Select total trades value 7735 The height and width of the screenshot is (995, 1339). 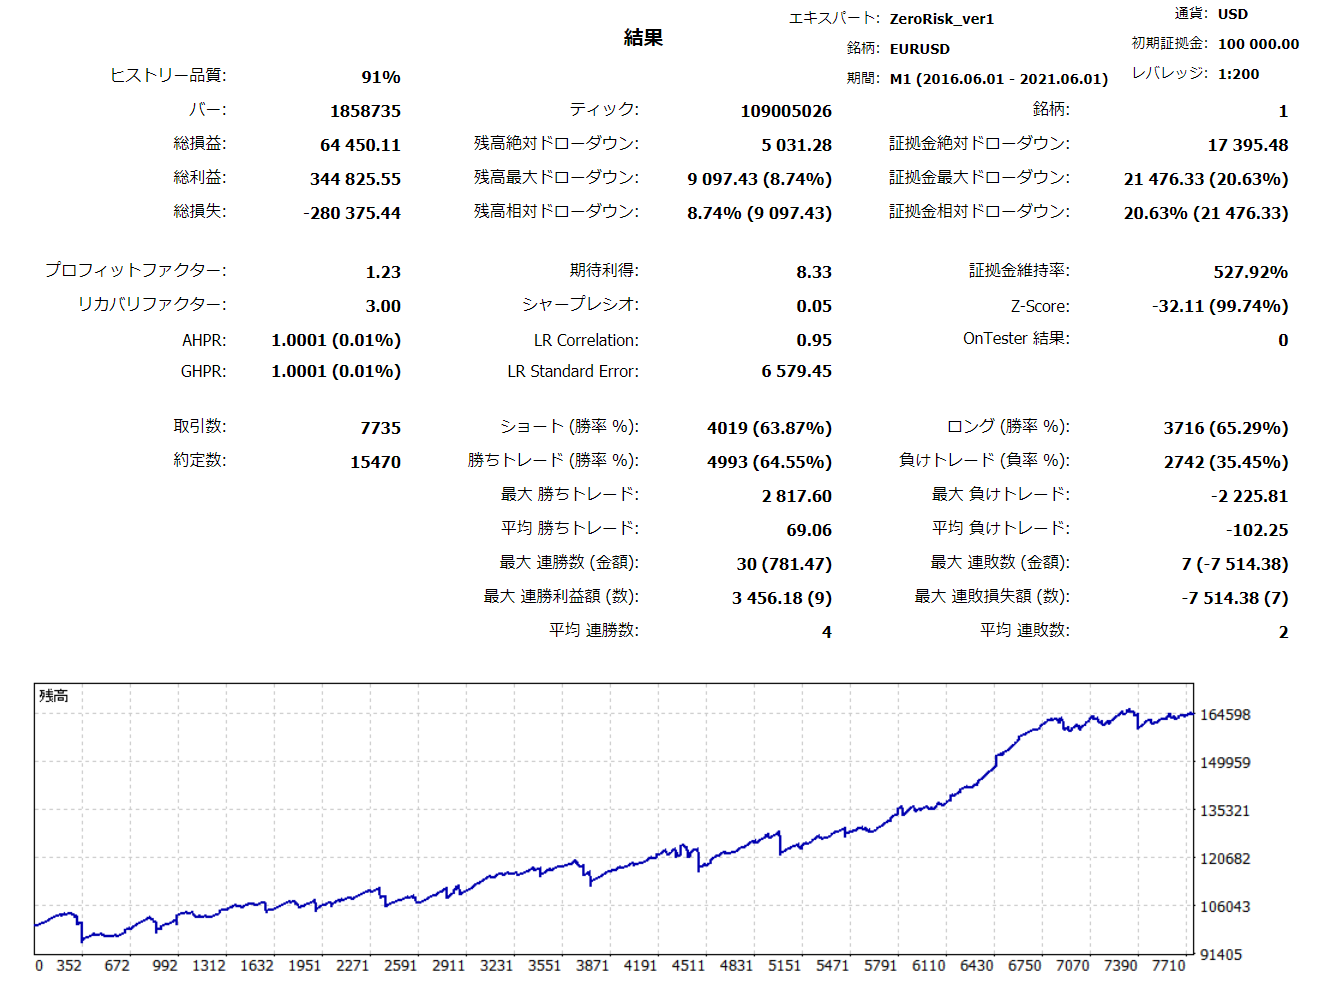[x=380, y=428]
